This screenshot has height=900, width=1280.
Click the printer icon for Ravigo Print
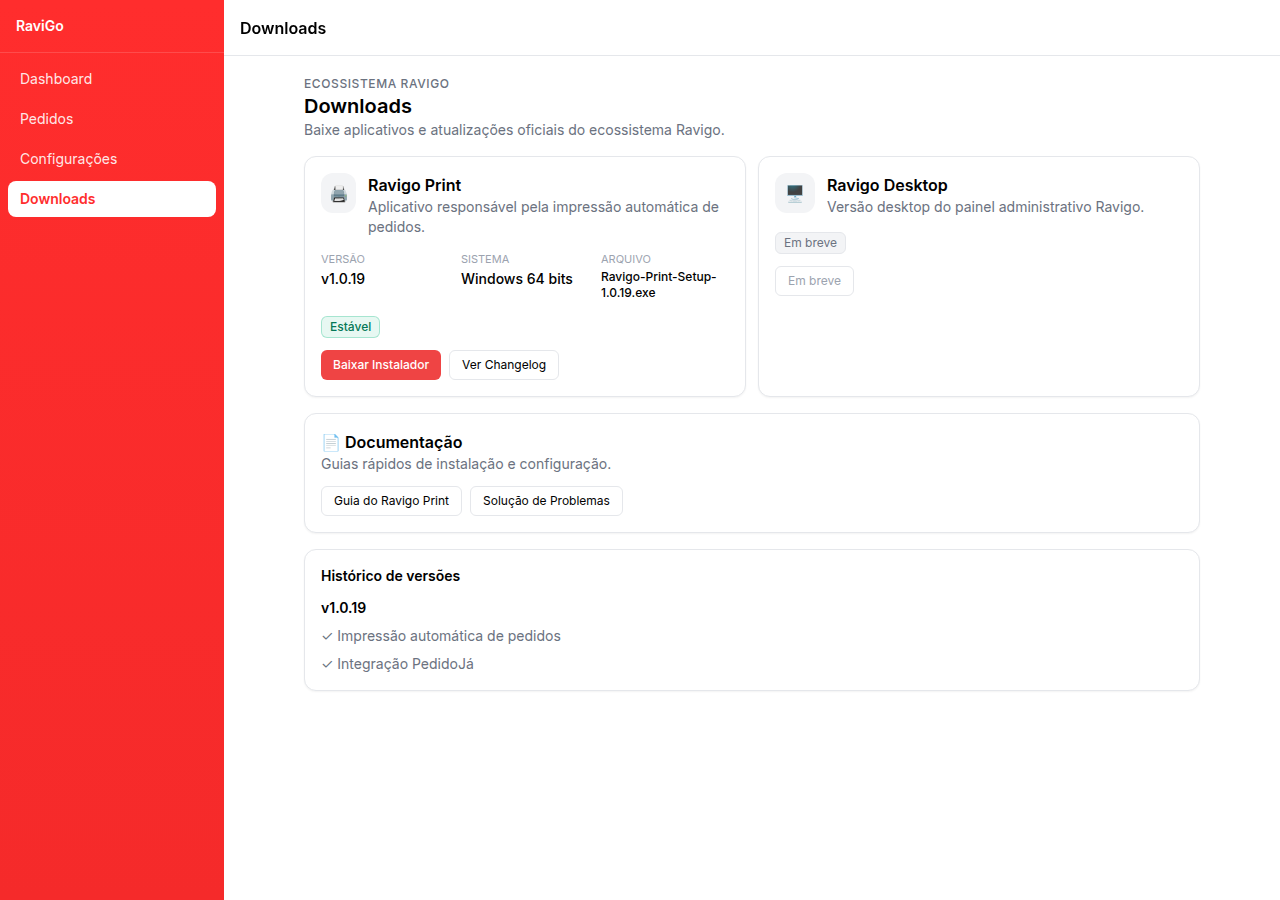click(x=339, y=193)
